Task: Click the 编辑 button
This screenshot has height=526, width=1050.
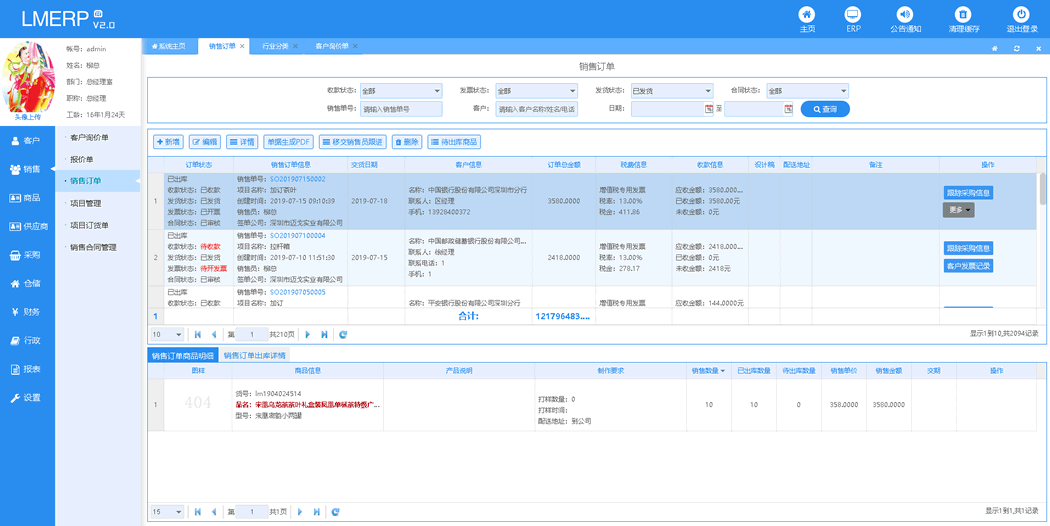Action: 205,141
